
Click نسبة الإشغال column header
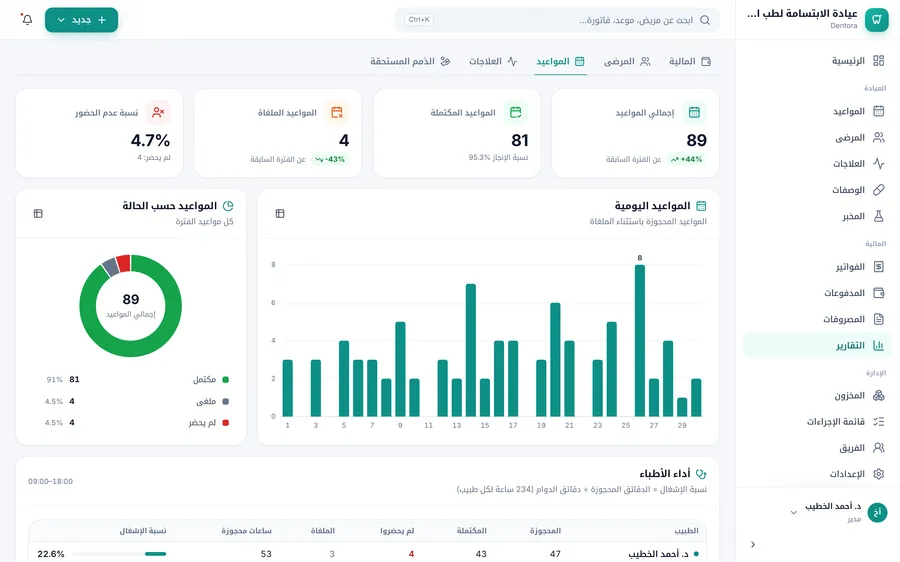pyautogui.click(x=143, y=530)
